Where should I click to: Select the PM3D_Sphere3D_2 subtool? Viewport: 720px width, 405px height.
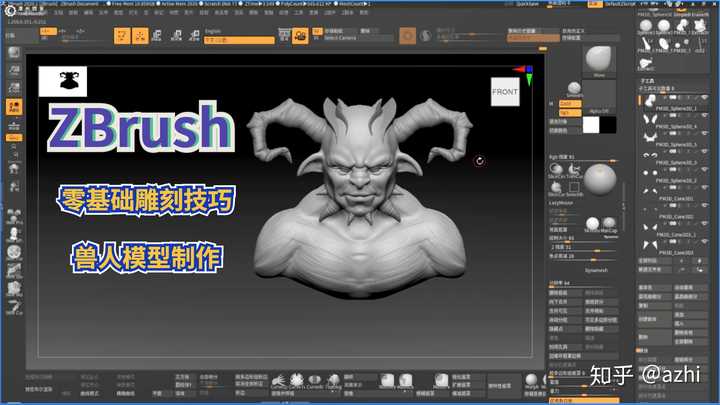[674, 175]
